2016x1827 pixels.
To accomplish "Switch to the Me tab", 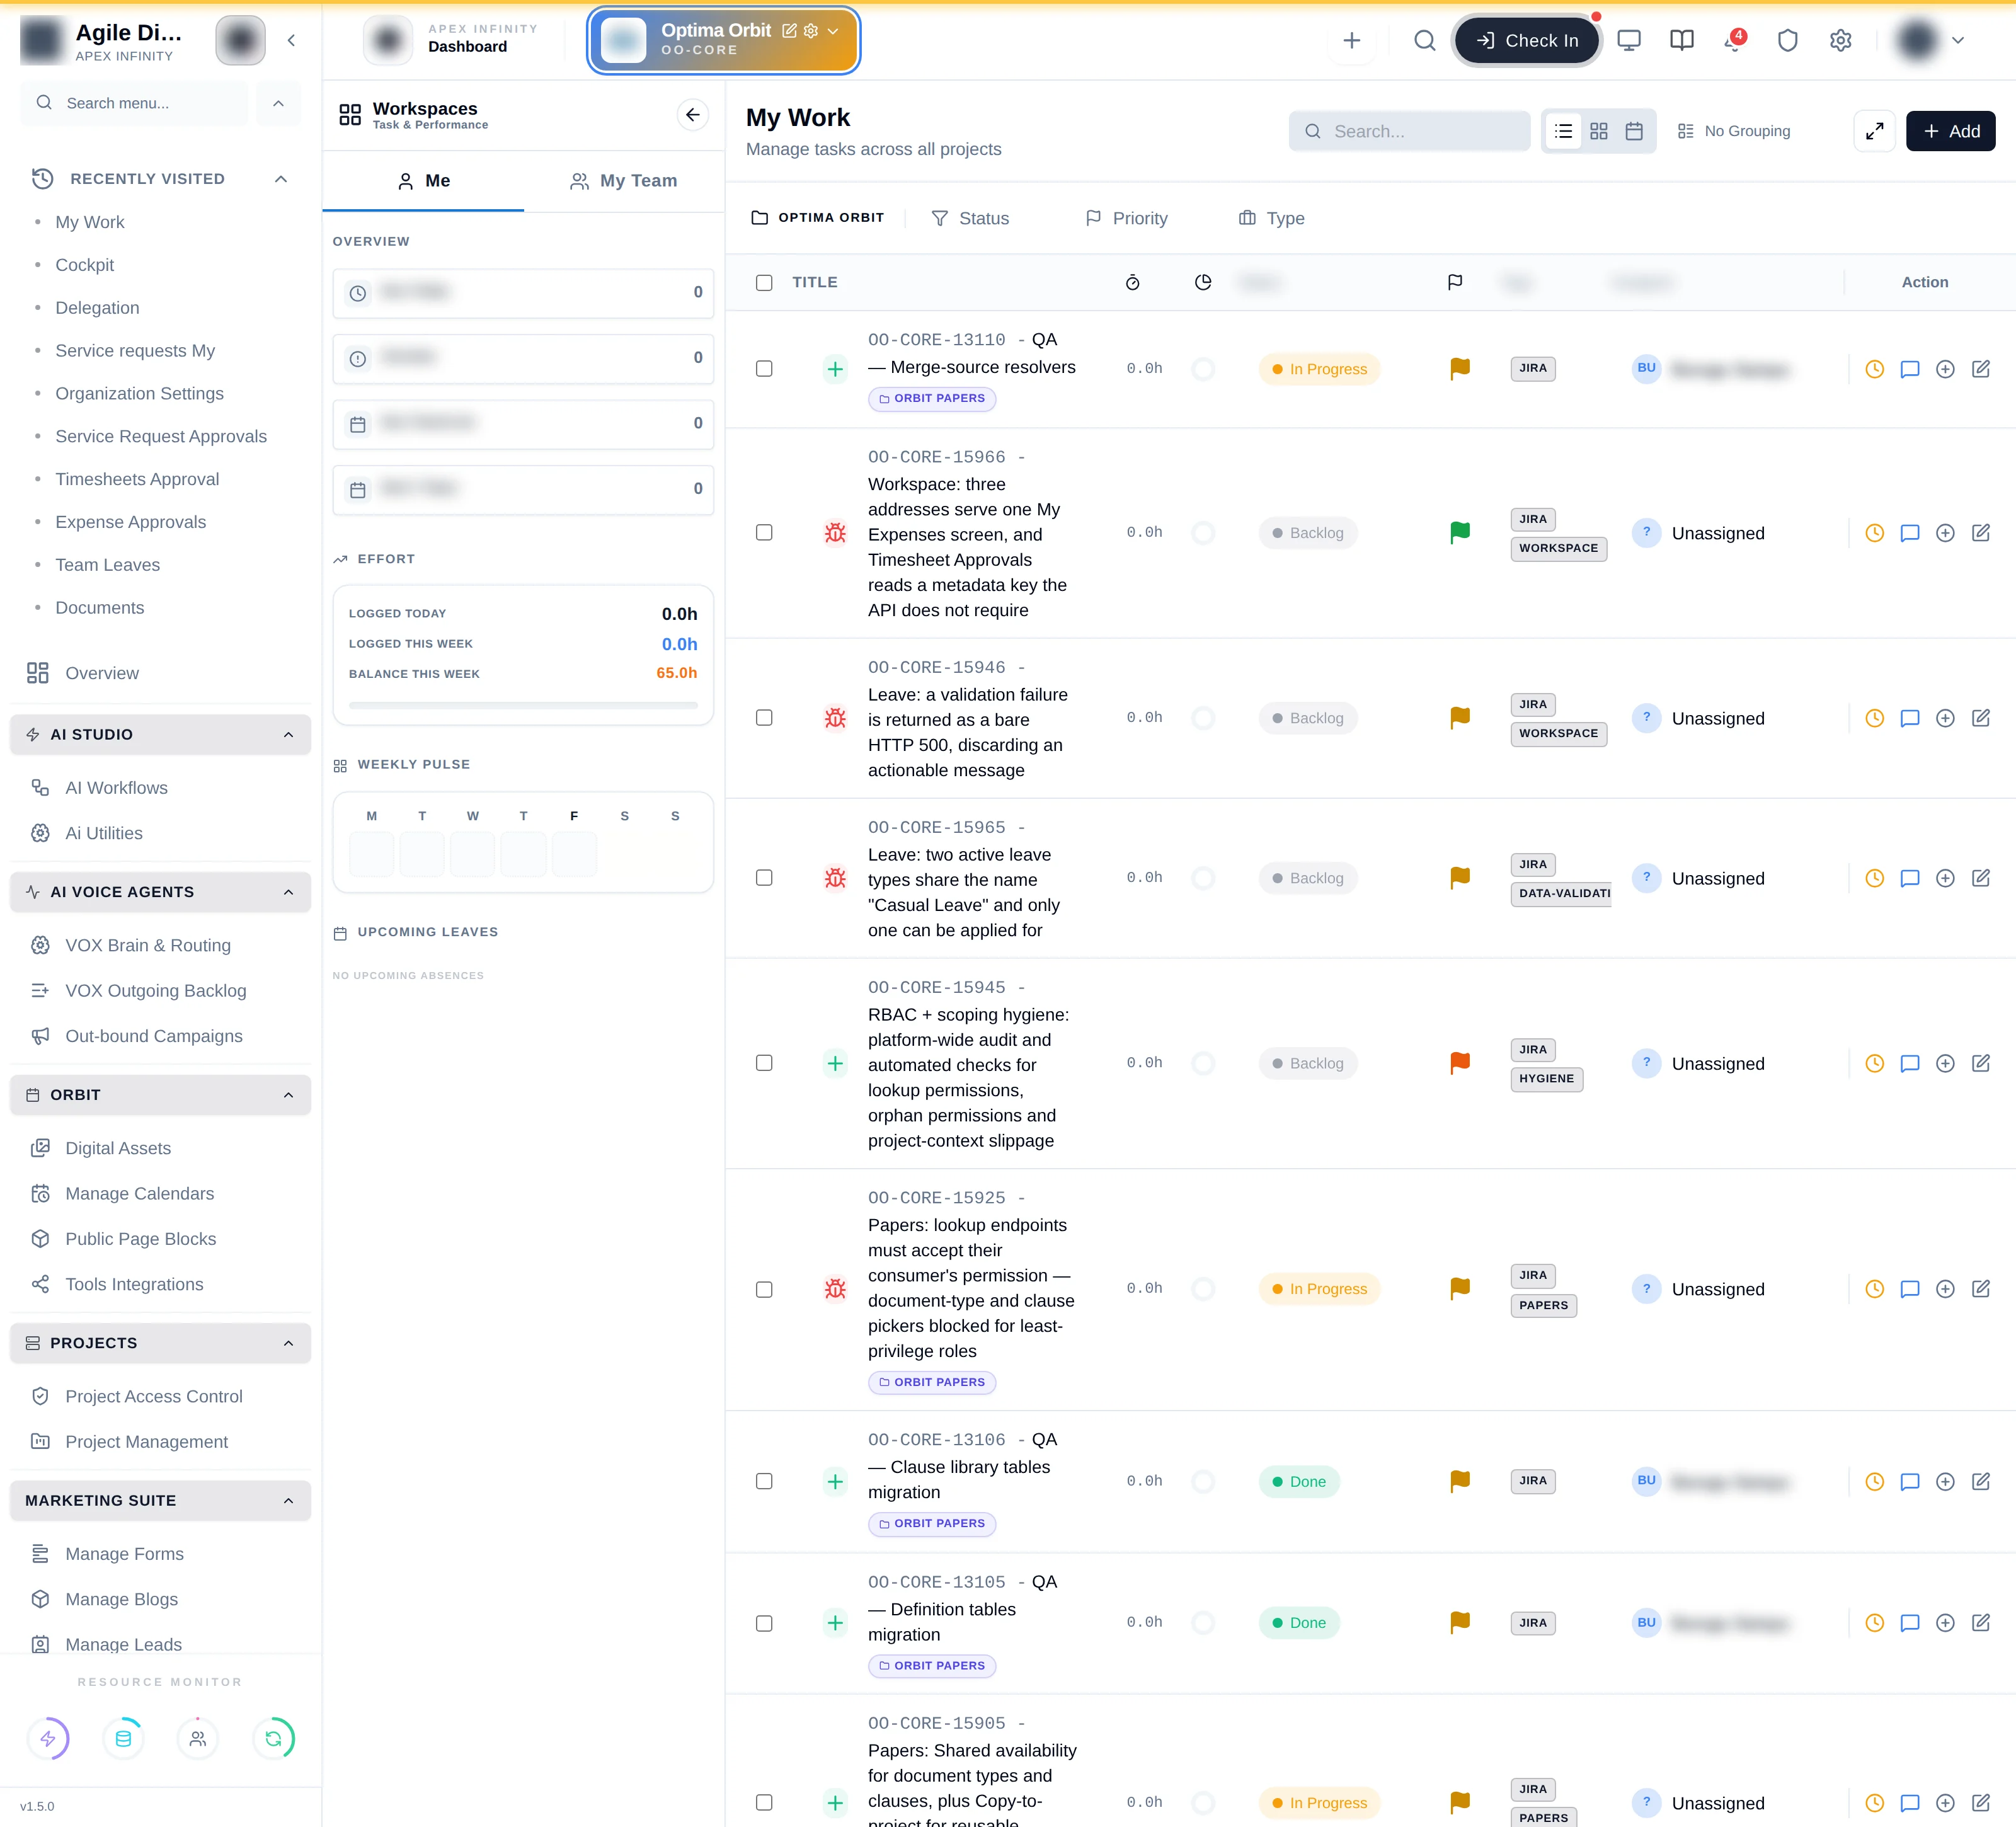I will tap(423, 181).
